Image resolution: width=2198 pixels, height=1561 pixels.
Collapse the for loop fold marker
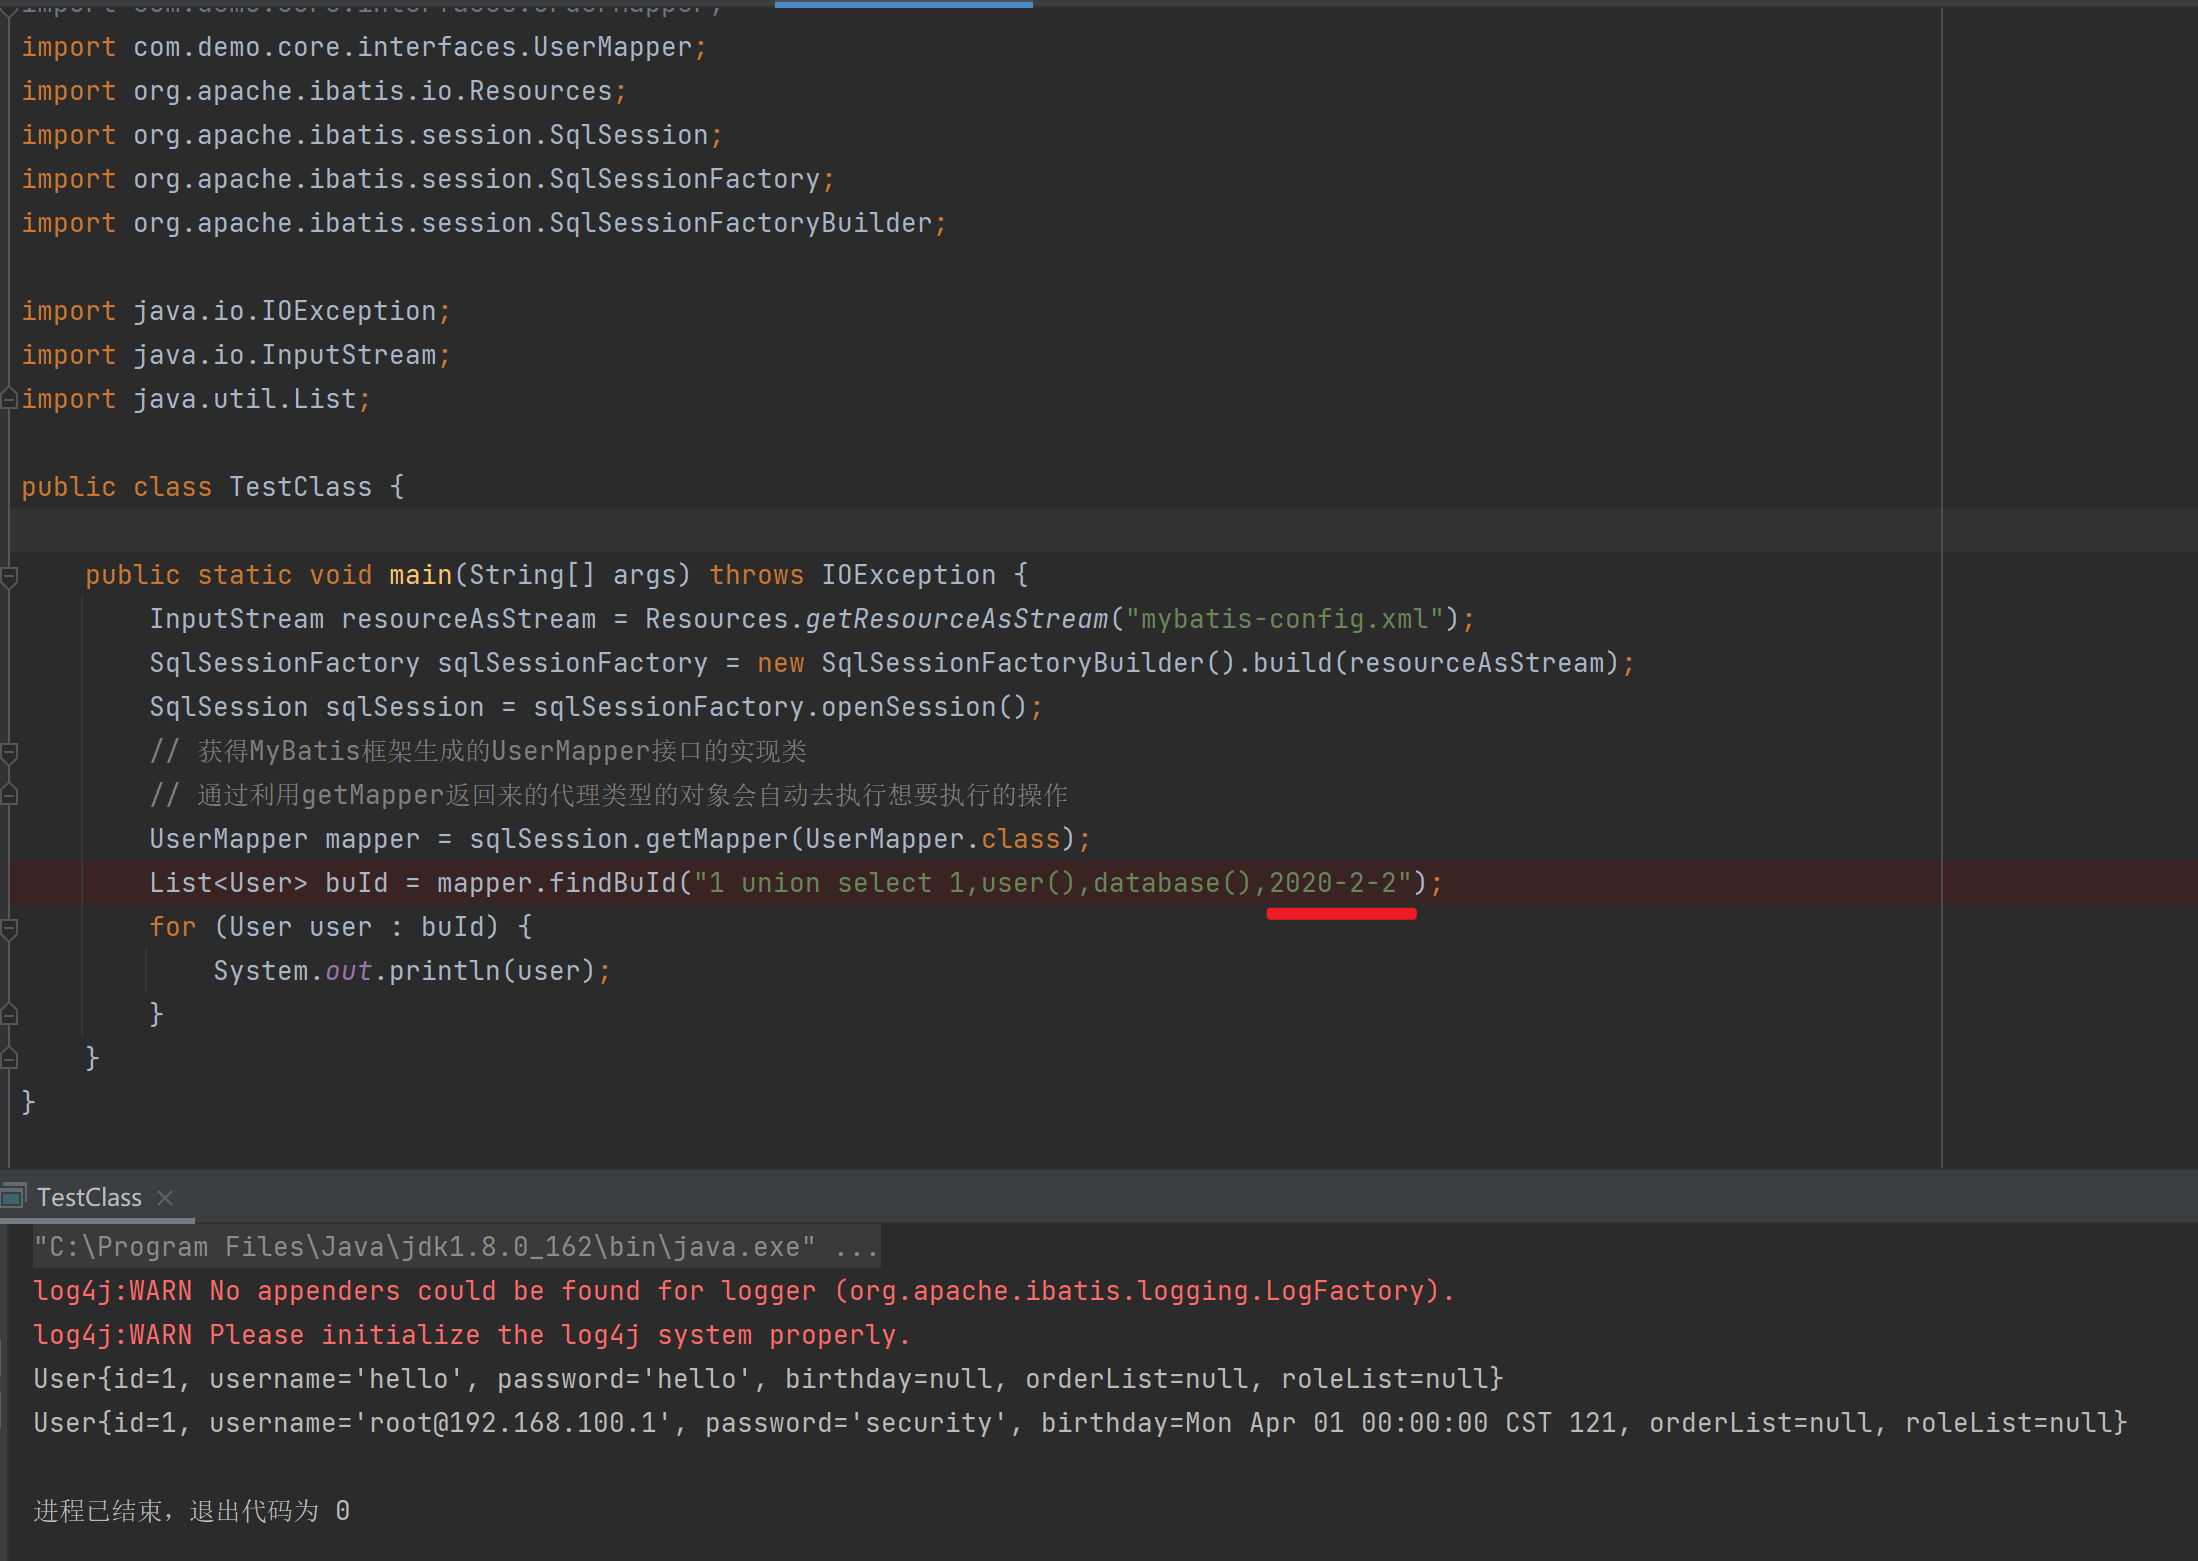point(9,928)
